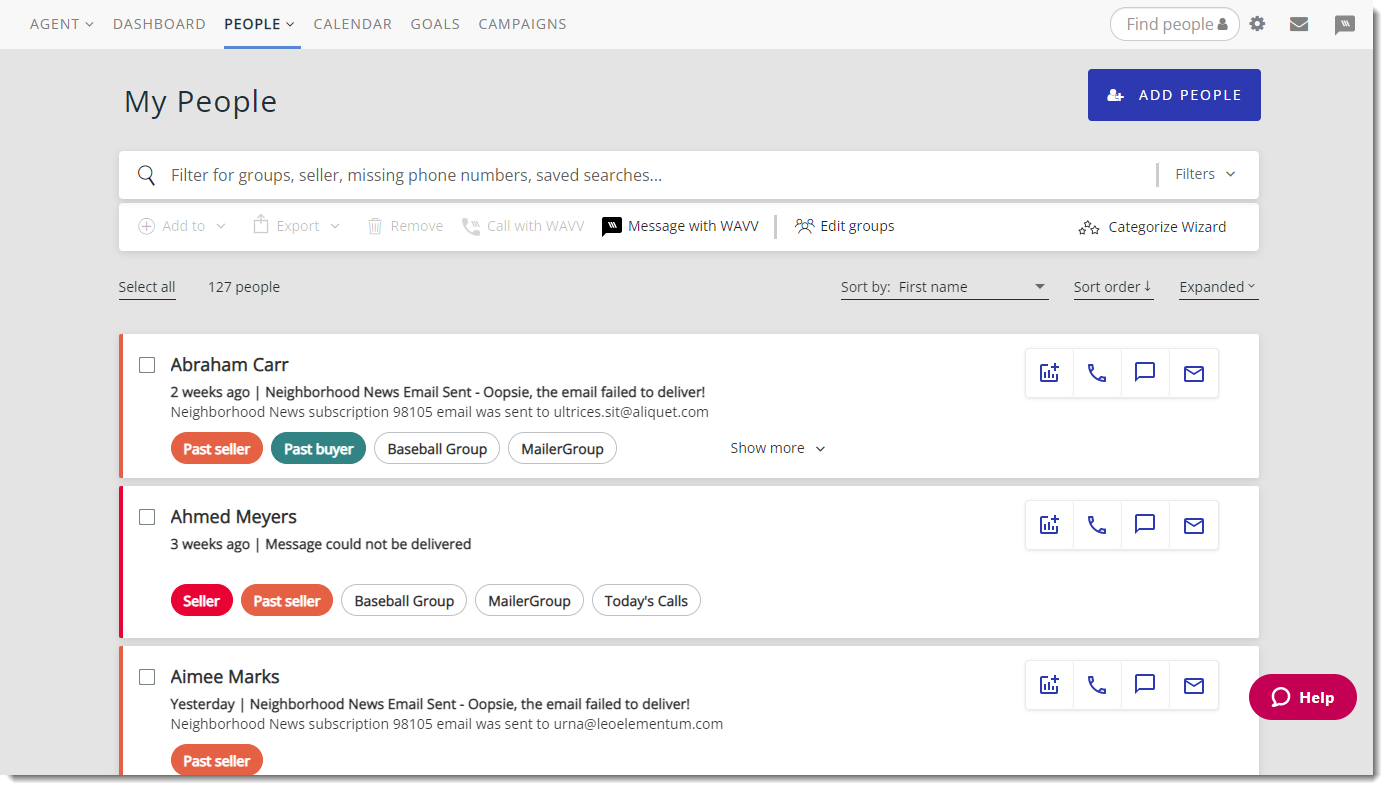The image size is (1388, 790).
Task: Click the phone icon for Ahmed Meyers
Action: pos(1097,525)
